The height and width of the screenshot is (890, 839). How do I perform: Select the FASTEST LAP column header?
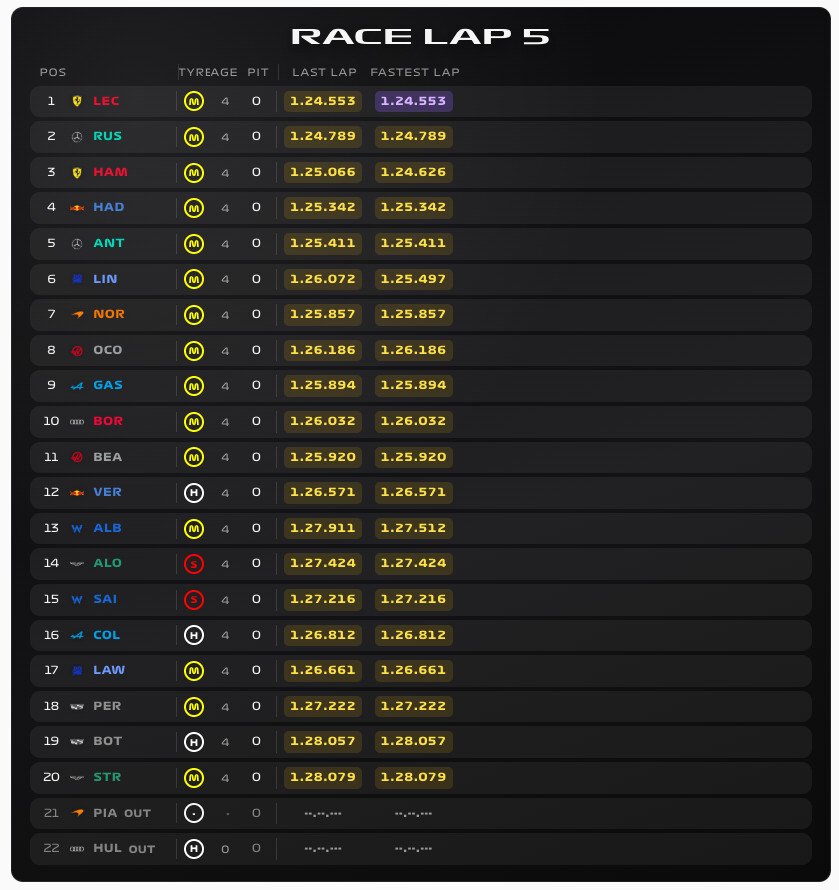[x=415, y=72]
